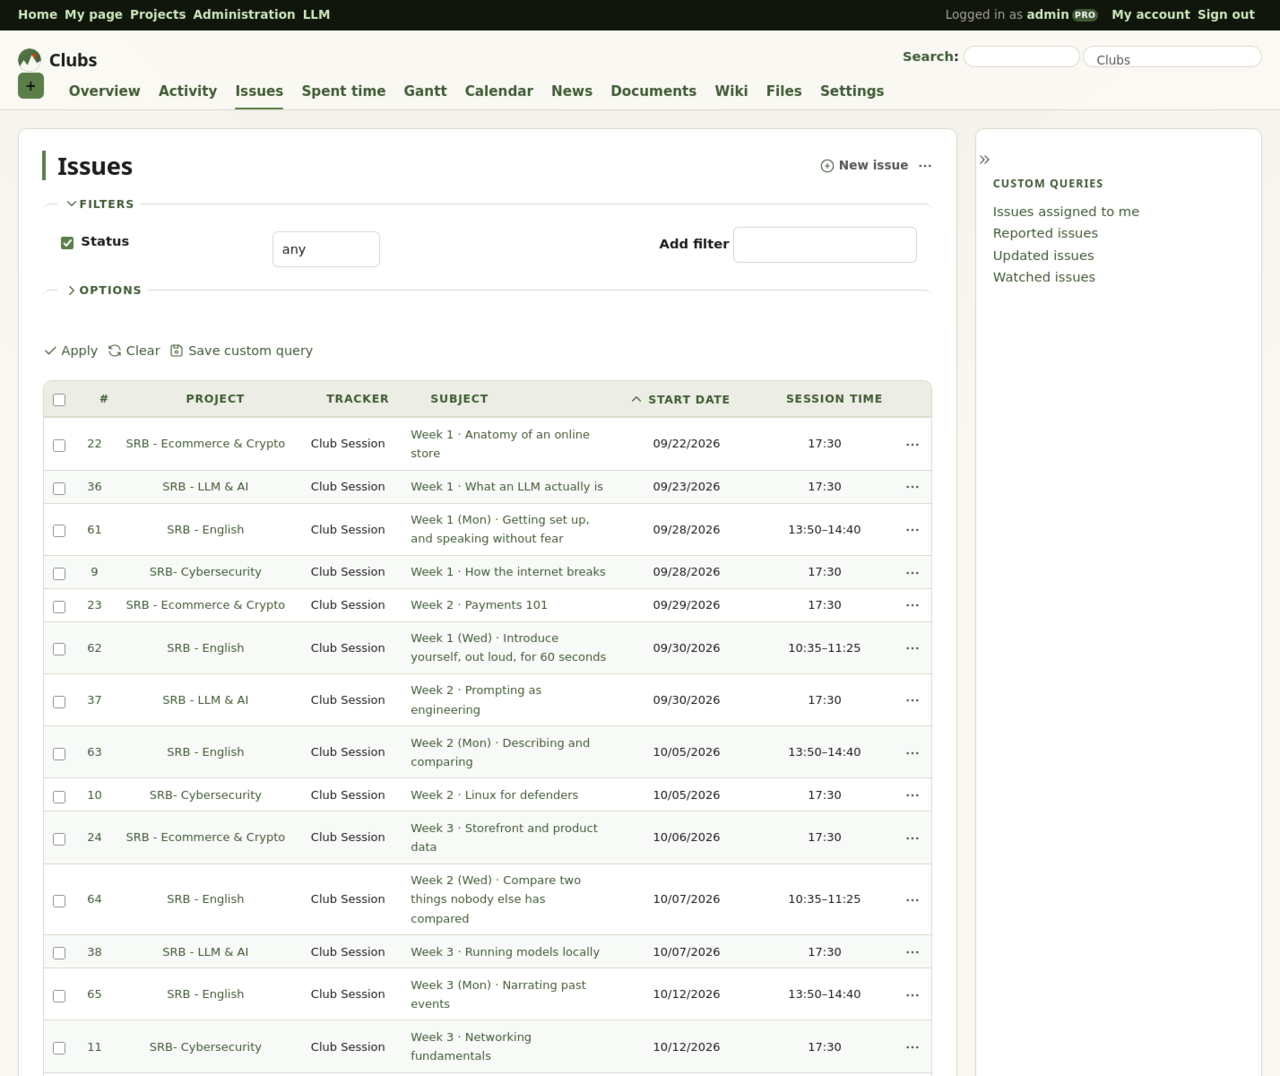
Task: Open project SRB- Cybersecurity for issue 9
Action: click(205, 572)
